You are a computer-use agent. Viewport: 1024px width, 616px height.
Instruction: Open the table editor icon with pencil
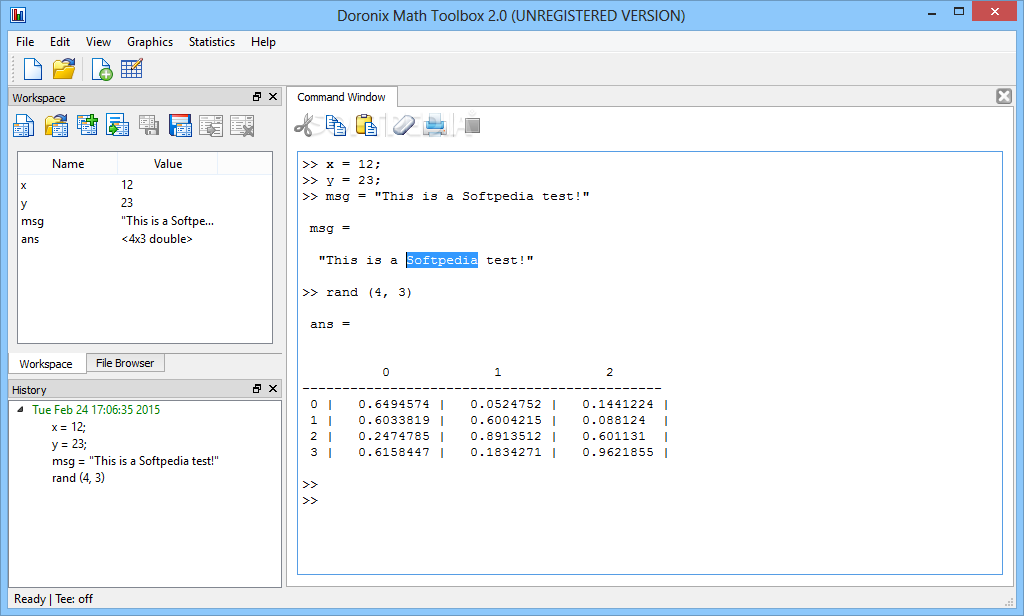click(x=132, y=69)
